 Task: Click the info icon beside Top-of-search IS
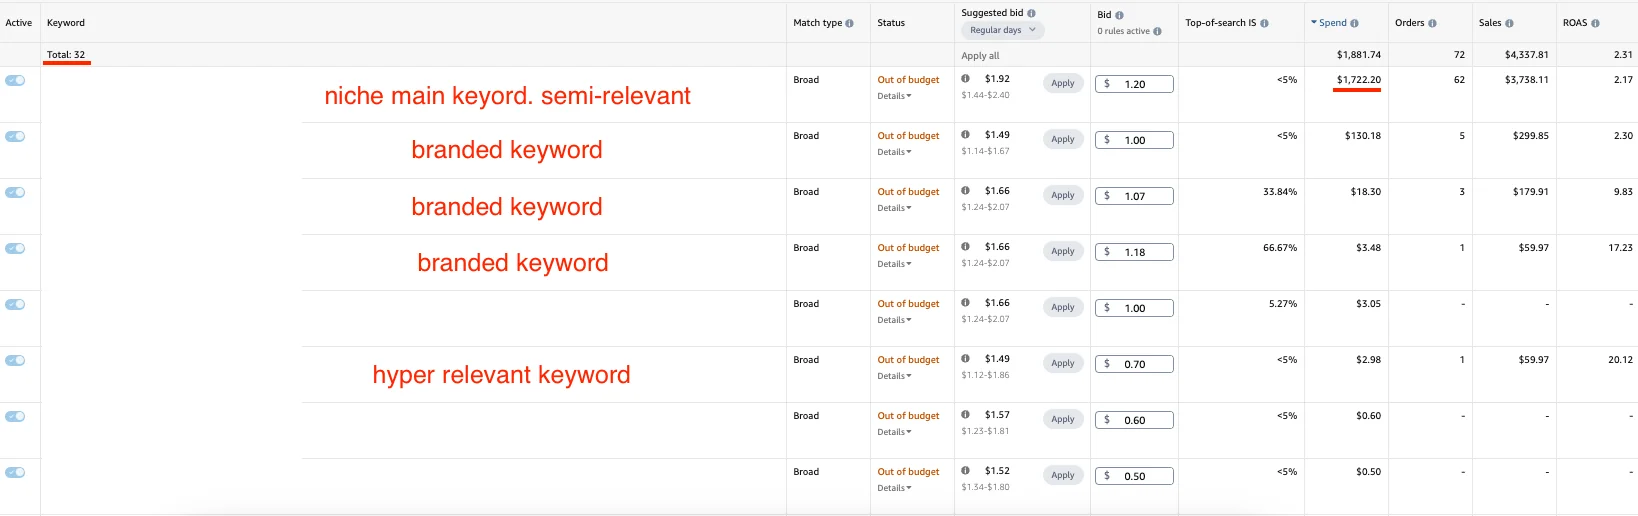[x=1264, y=23]
